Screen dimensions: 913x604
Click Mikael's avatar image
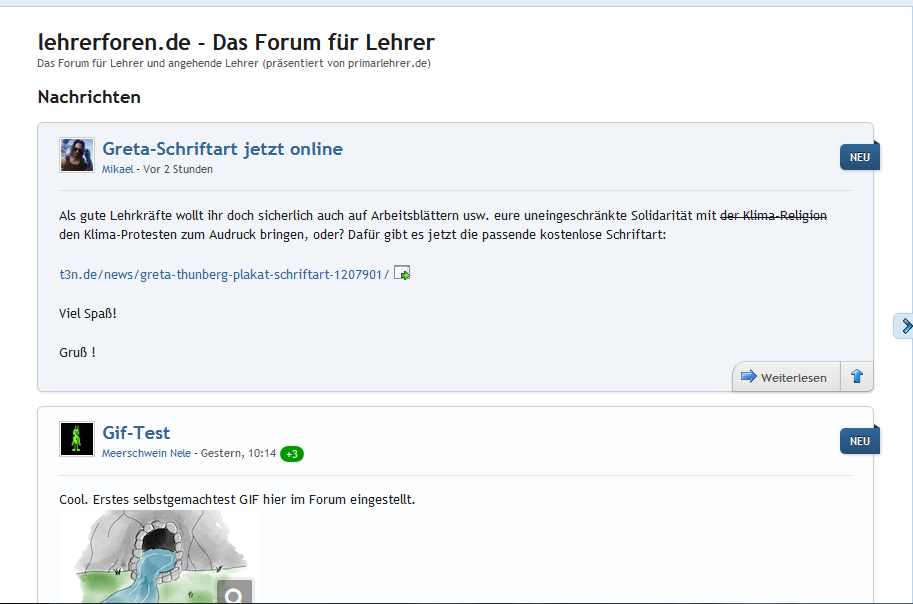click(x=77, y=155)
